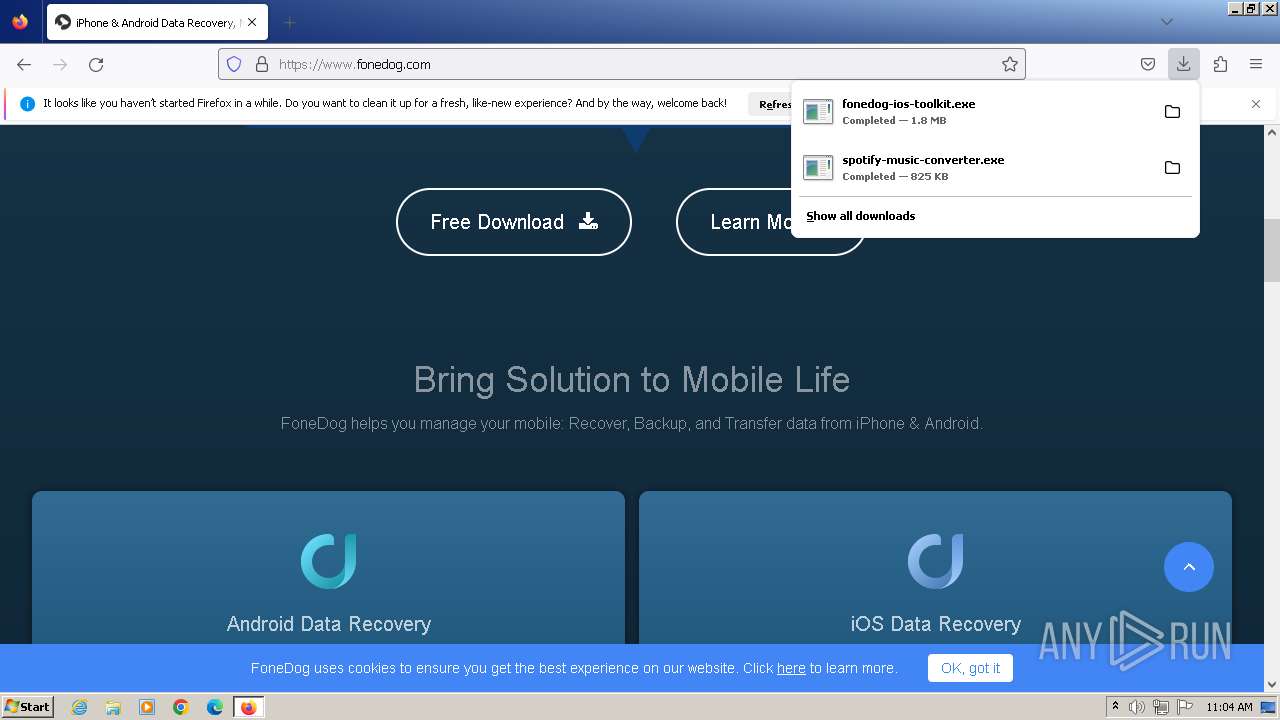Open the Windows Start menu
This screenshot has width=1280, height=720.
(28, 707)
